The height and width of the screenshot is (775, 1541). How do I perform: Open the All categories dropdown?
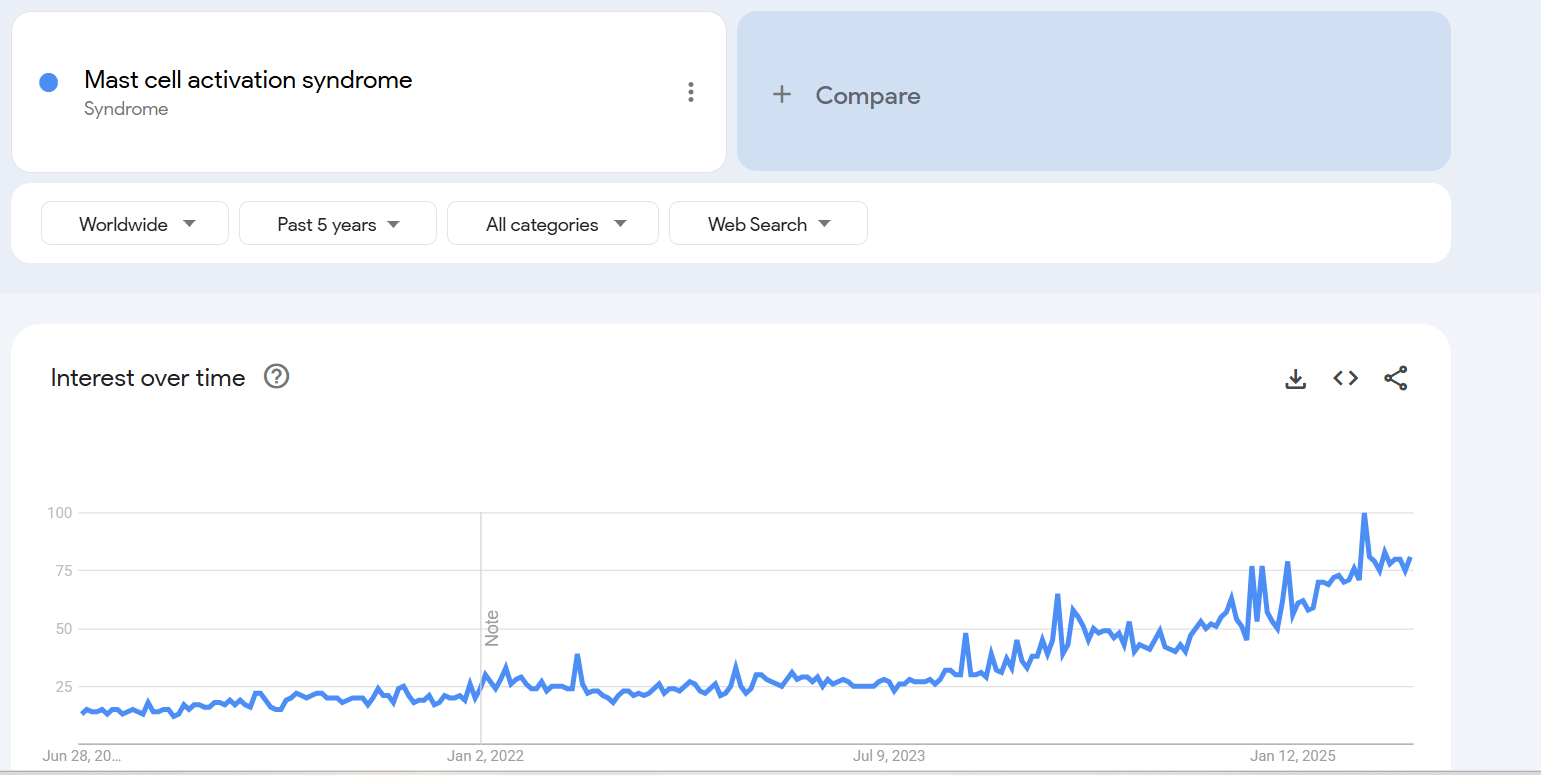tap(553, 223)
